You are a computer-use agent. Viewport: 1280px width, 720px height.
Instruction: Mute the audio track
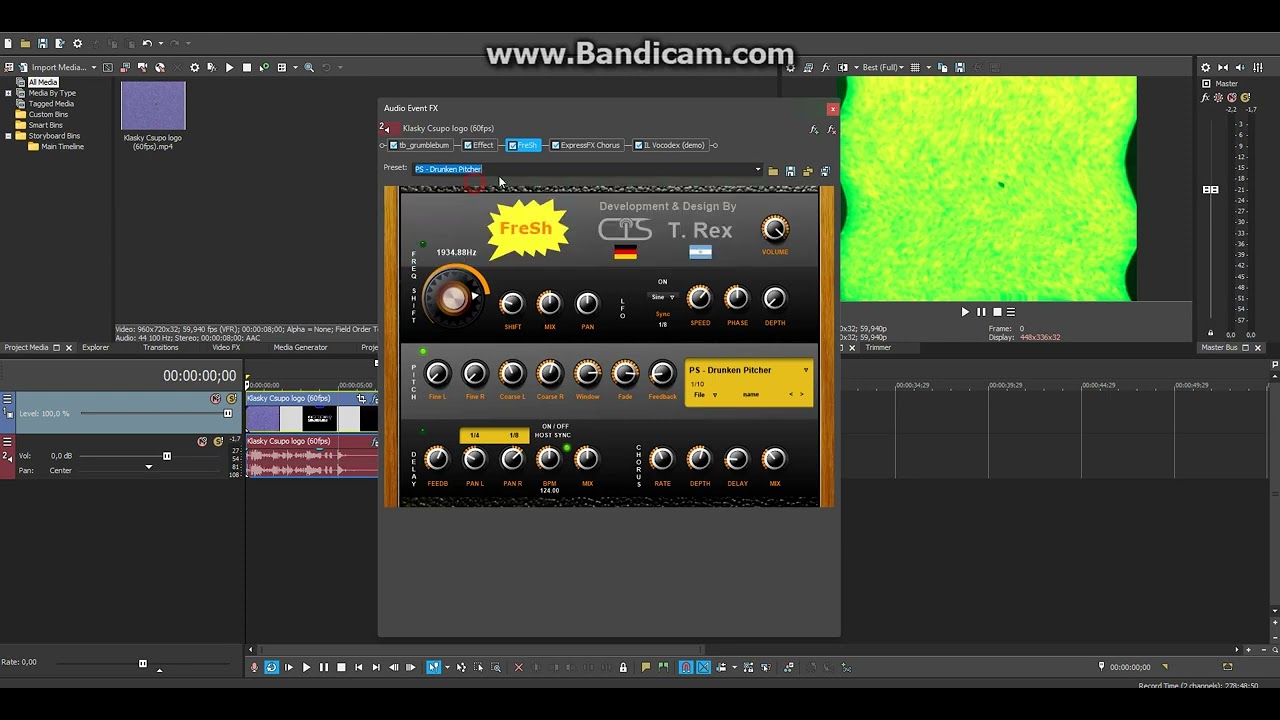(x=202, y=441)
